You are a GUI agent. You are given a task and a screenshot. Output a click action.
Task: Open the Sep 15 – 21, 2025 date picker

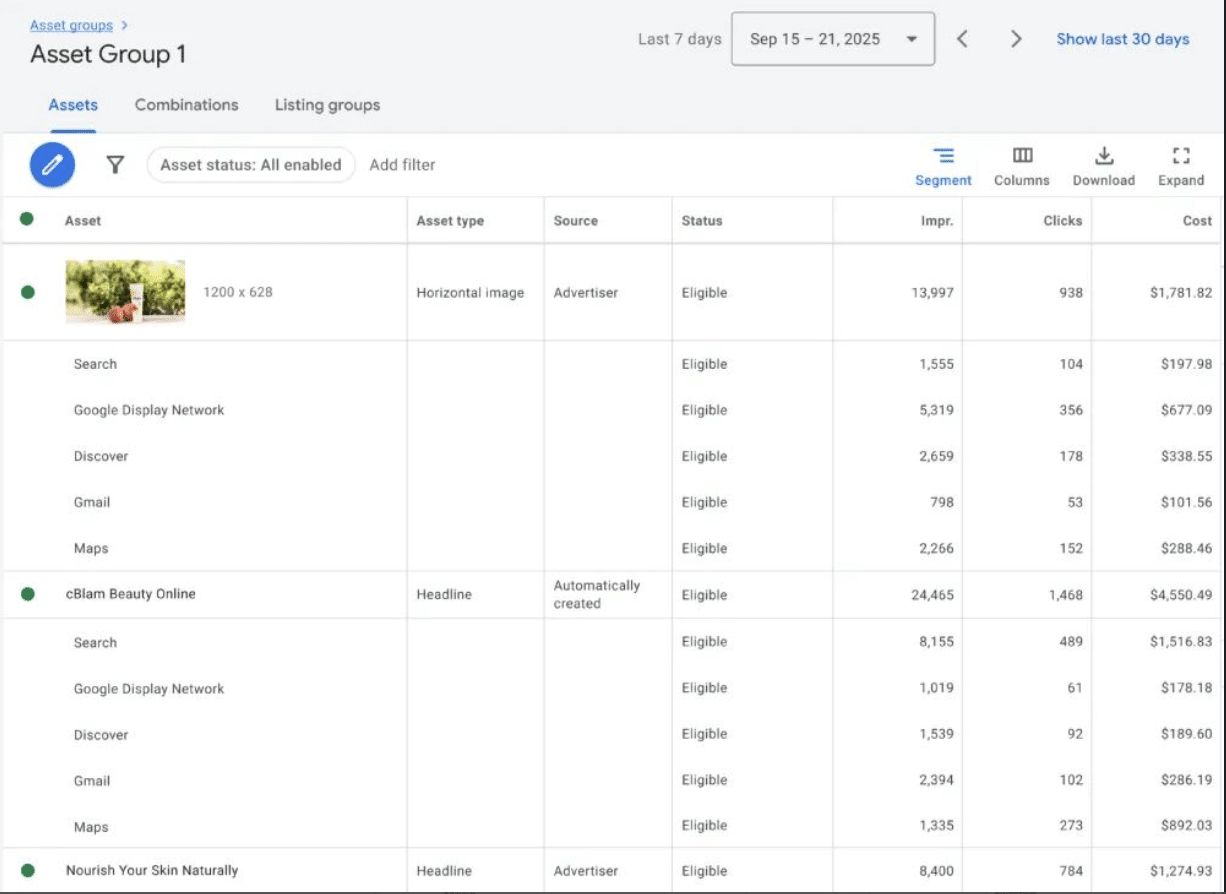click(x=833, y=38)
